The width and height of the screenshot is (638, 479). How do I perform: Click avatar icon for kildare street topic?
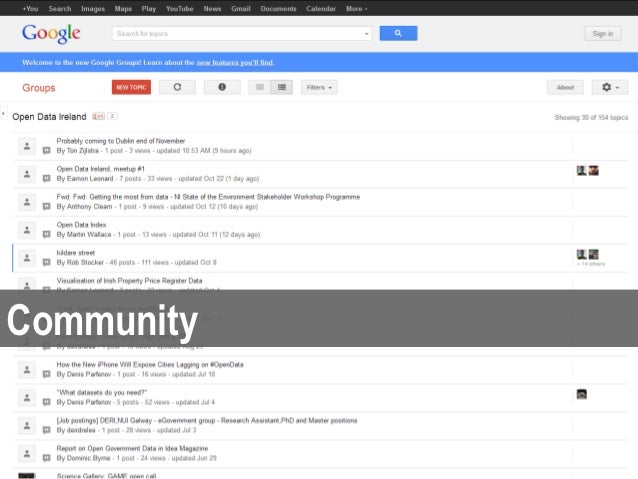click(x=27, y=258)
